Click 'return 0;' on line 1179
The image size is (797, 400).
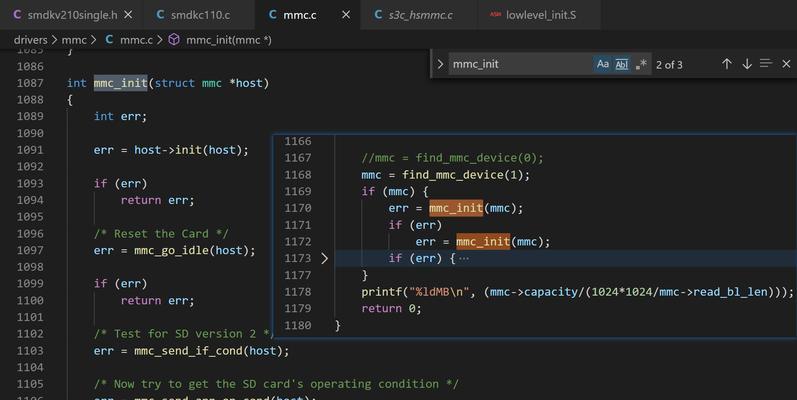(x=391, y=309)
